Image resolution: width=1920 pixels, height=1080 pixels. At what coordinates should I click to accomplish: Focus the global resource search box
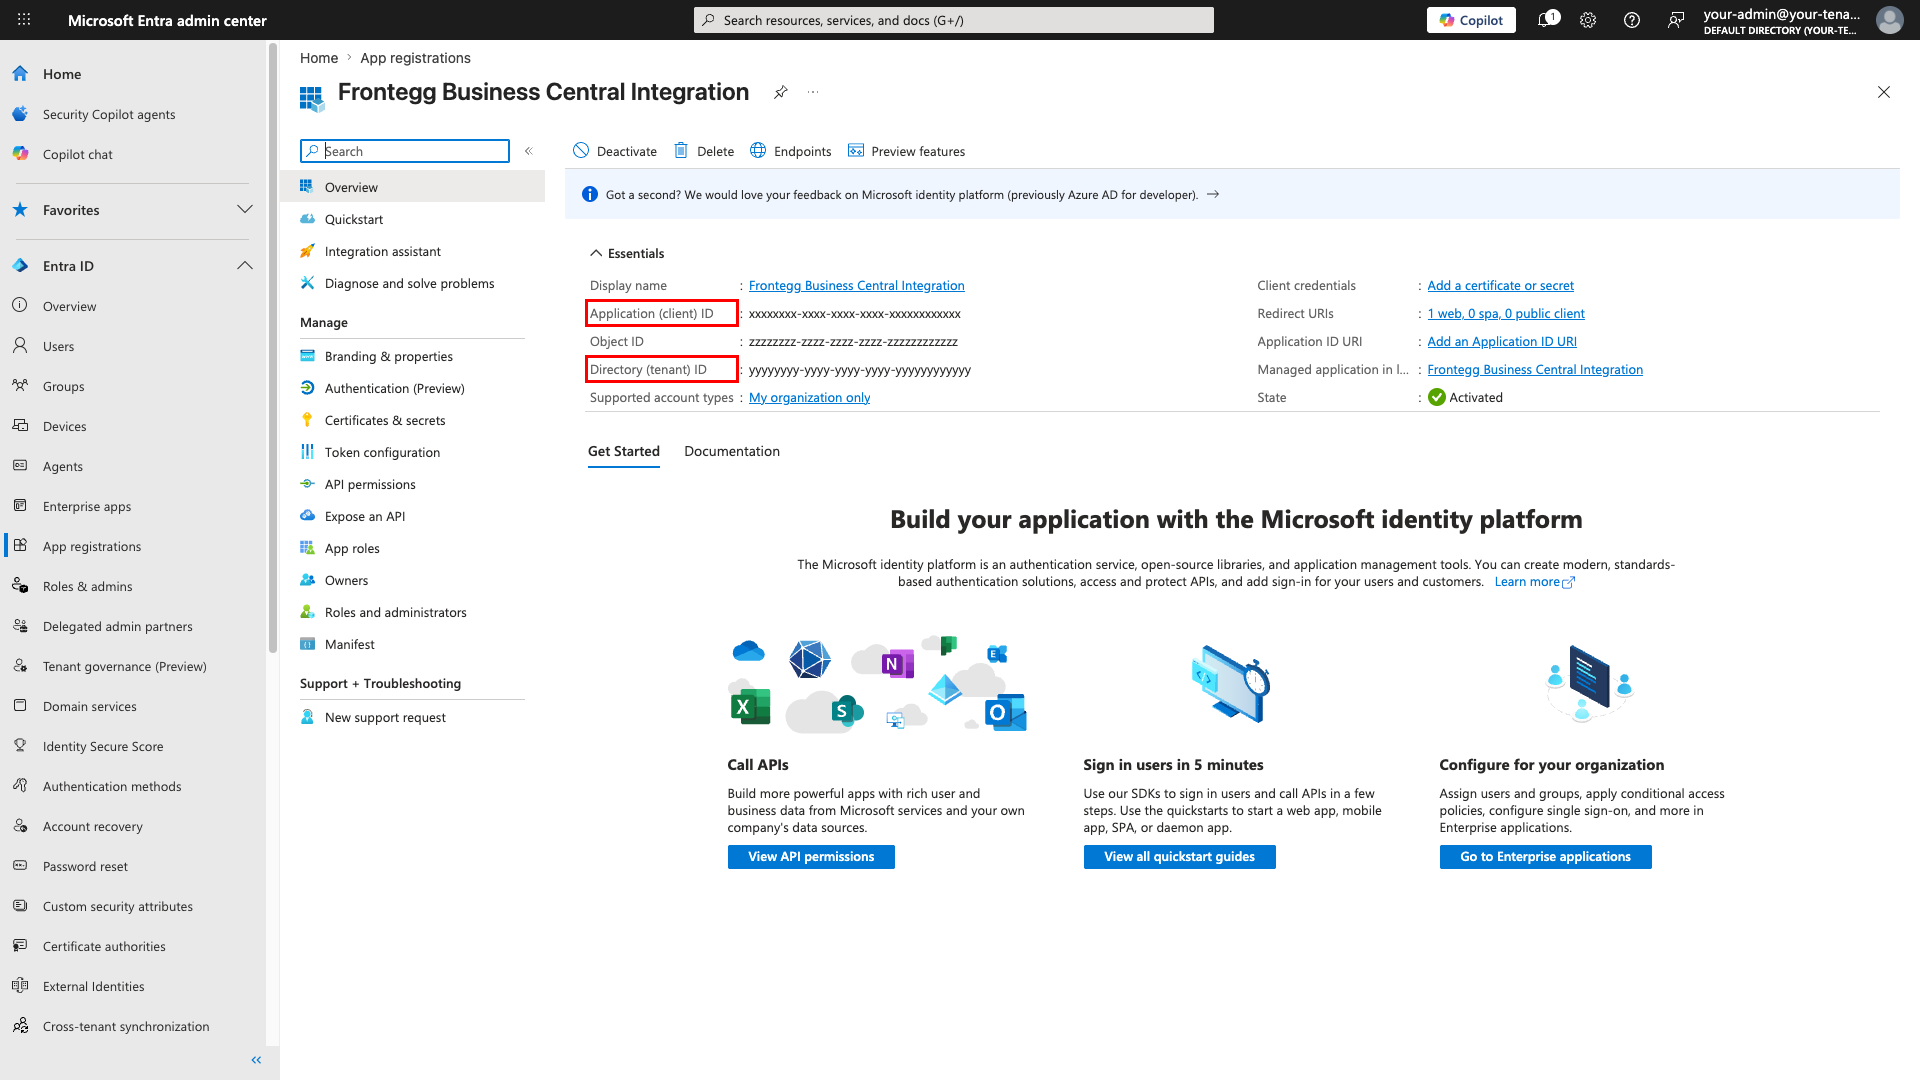(x=954, y=20)
